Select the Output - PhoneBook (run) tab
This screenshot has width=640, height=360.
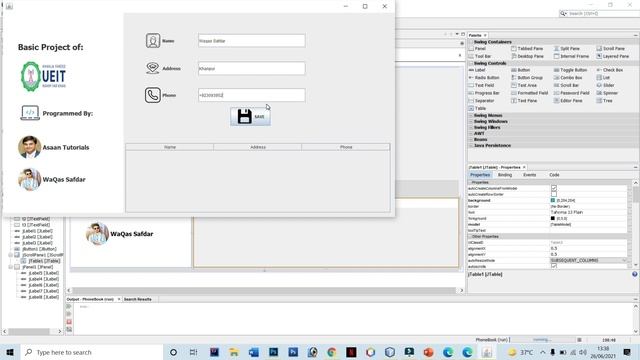(90, 299)
